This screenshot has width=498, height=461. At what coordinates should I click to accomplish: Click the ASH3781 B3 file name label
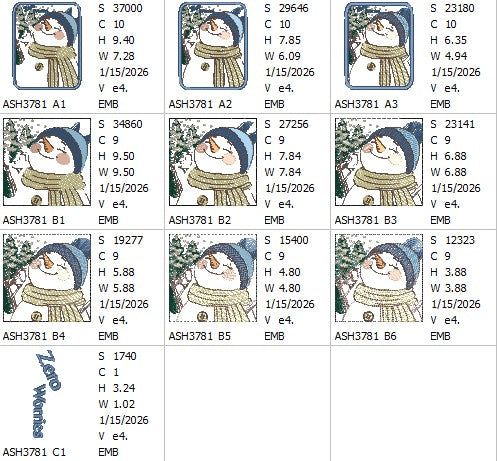point(366,220)
